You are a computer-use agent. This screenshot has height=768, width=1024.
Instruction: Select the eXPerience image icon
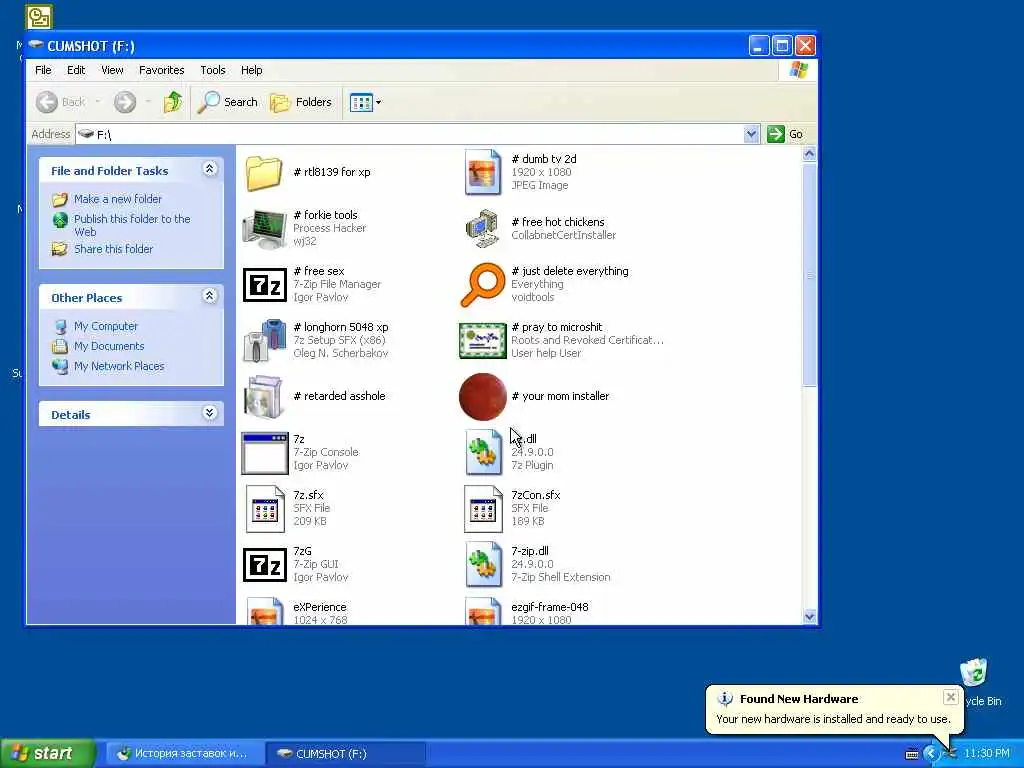coord(264,611)
